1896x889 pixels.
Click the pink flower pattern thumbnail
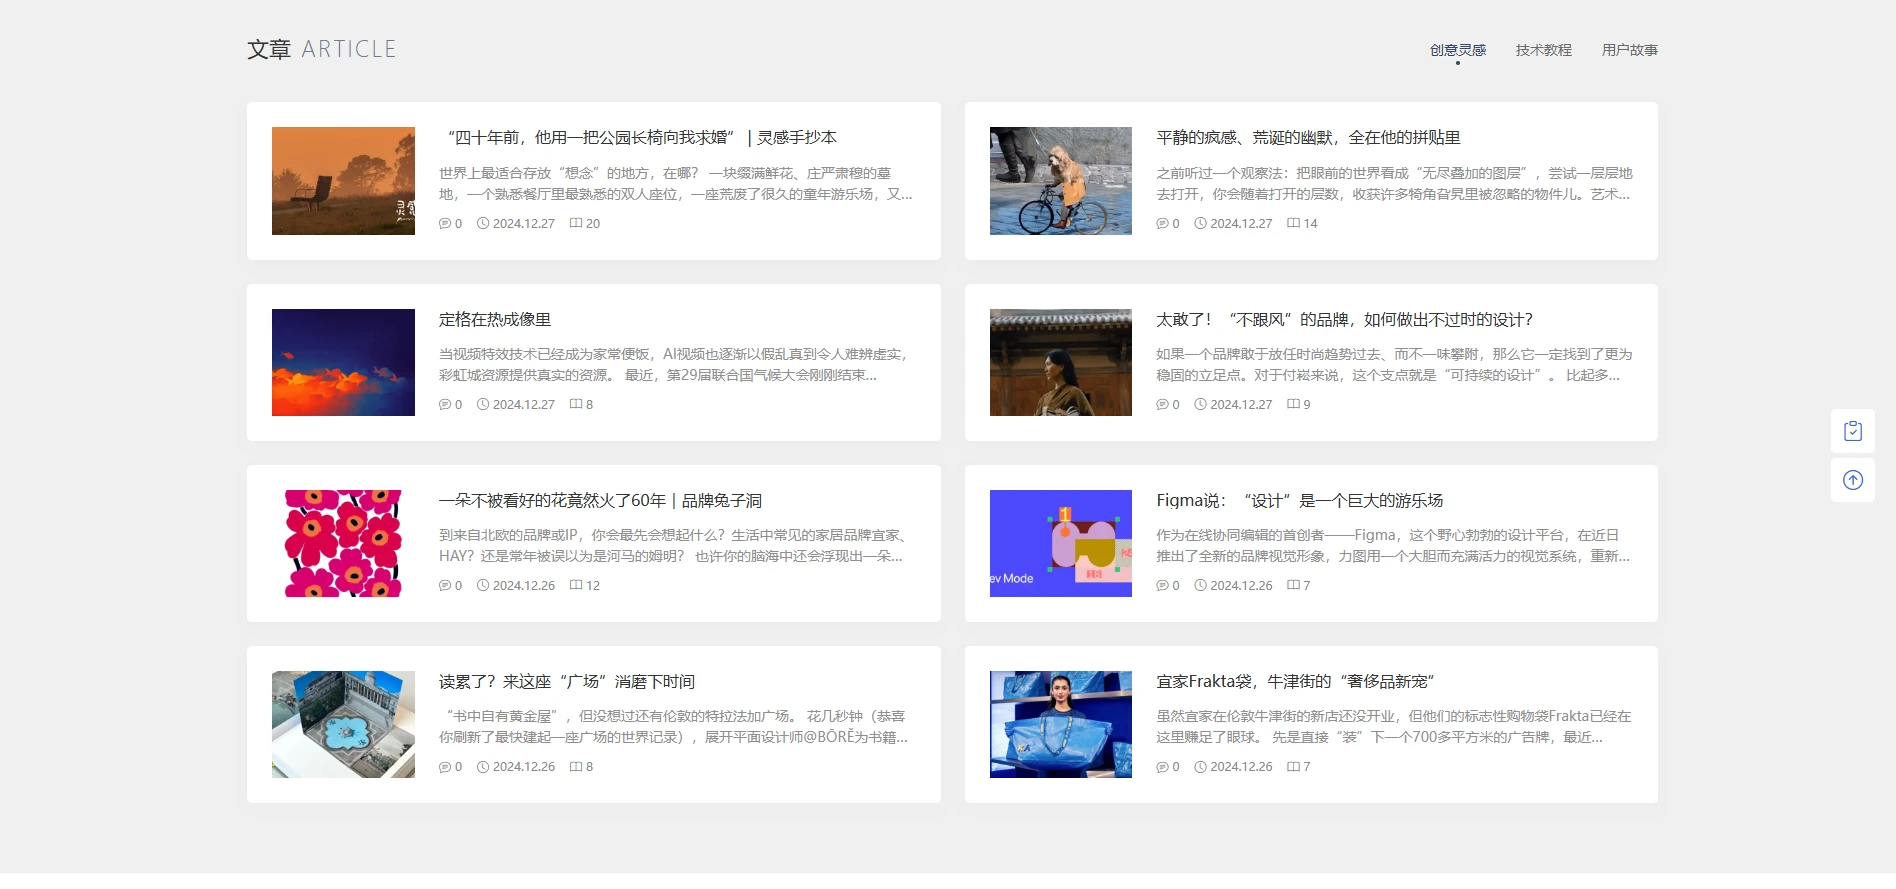click(343, 543)
